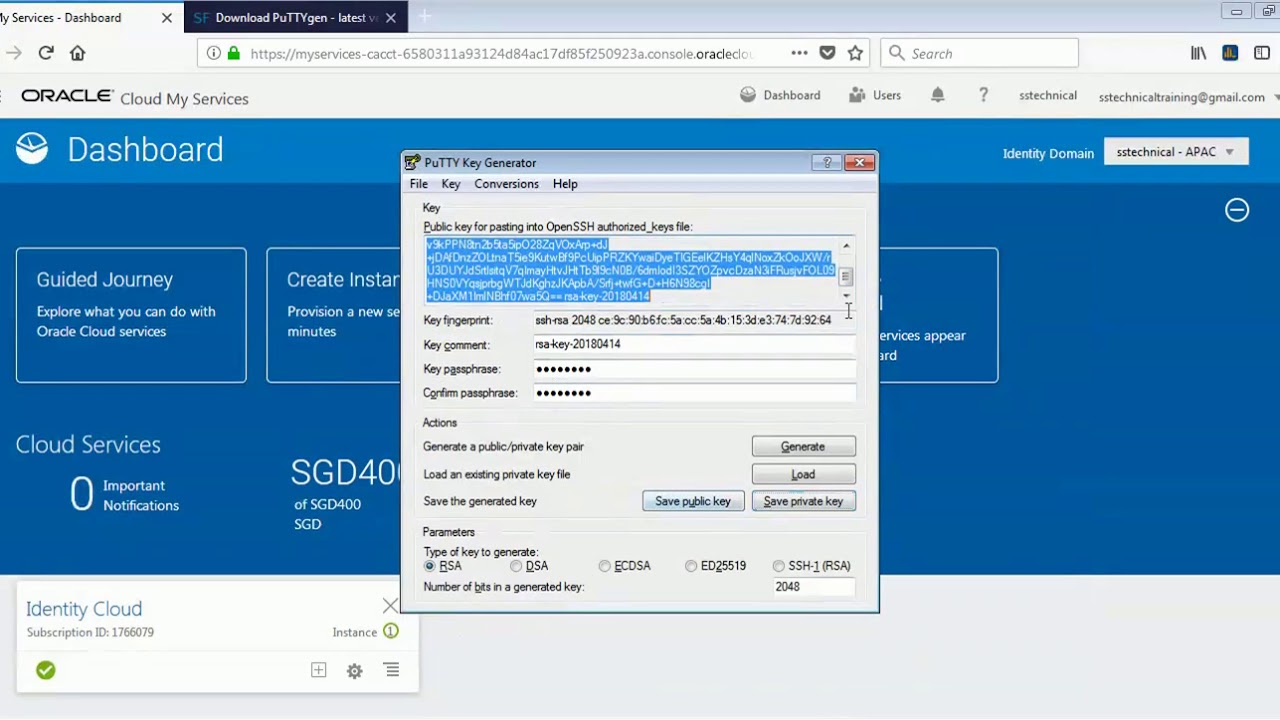Open a new browser tab
Screen dimensions: 1280x720
424,17
